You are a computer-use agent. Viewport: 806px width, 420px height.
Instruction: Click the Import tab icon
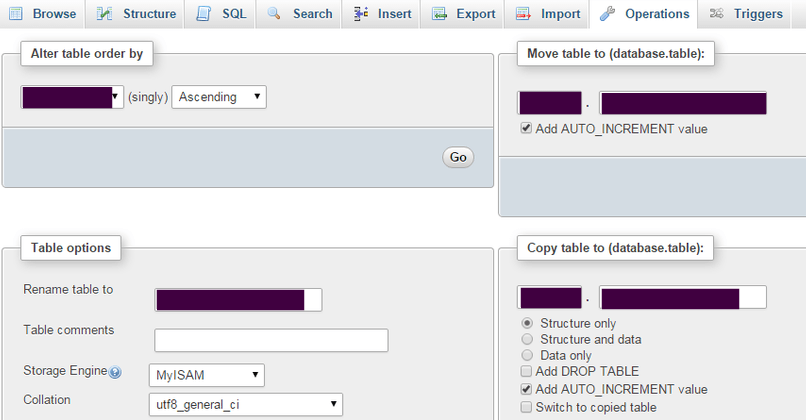coord(523,14)
